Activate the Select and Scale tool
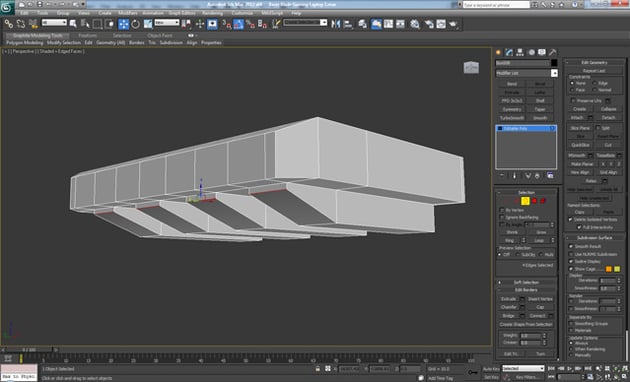This screenshot has height=382, width=630. coord(148,24)
